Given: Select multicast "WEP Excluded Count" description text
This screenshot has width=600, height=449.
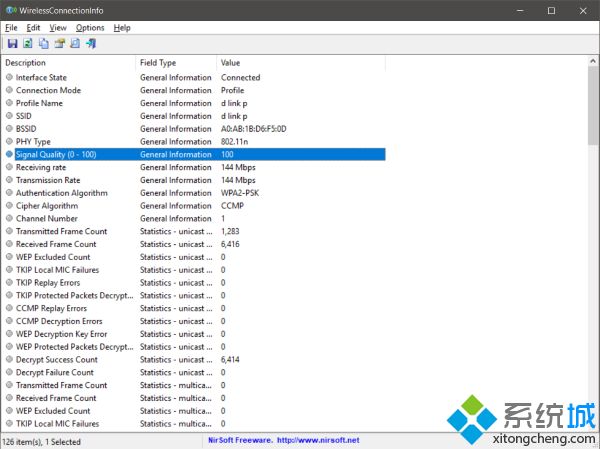Looking at the screenshot, I should coord(53,411).
